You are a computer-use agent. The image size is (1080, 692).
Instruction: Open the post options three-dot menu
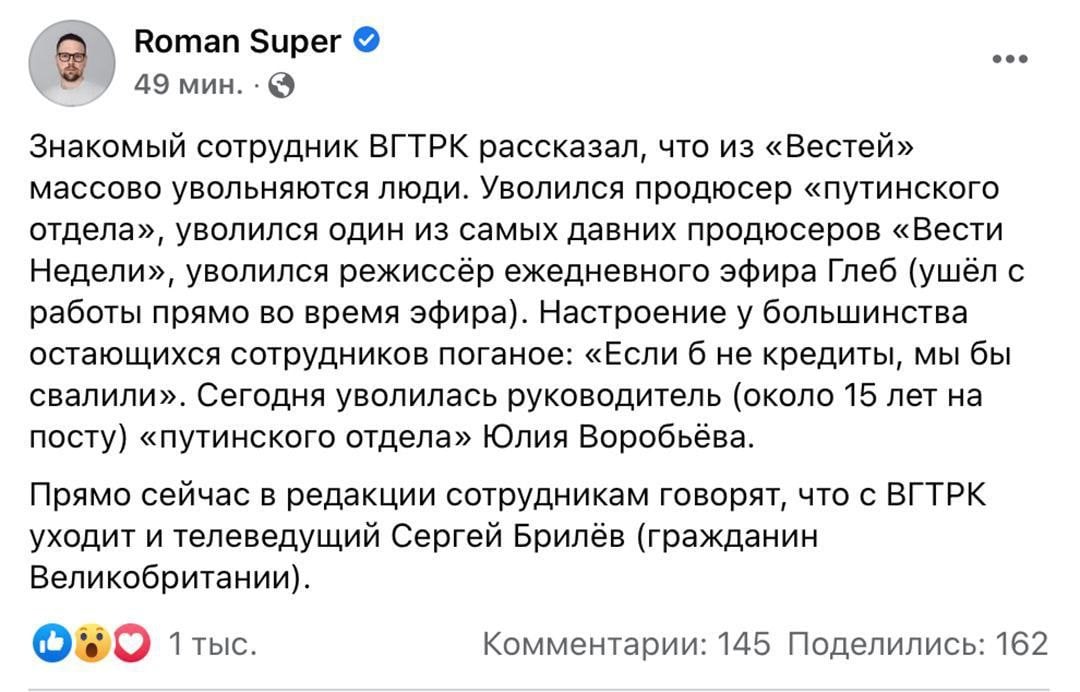pos(1009,60)
